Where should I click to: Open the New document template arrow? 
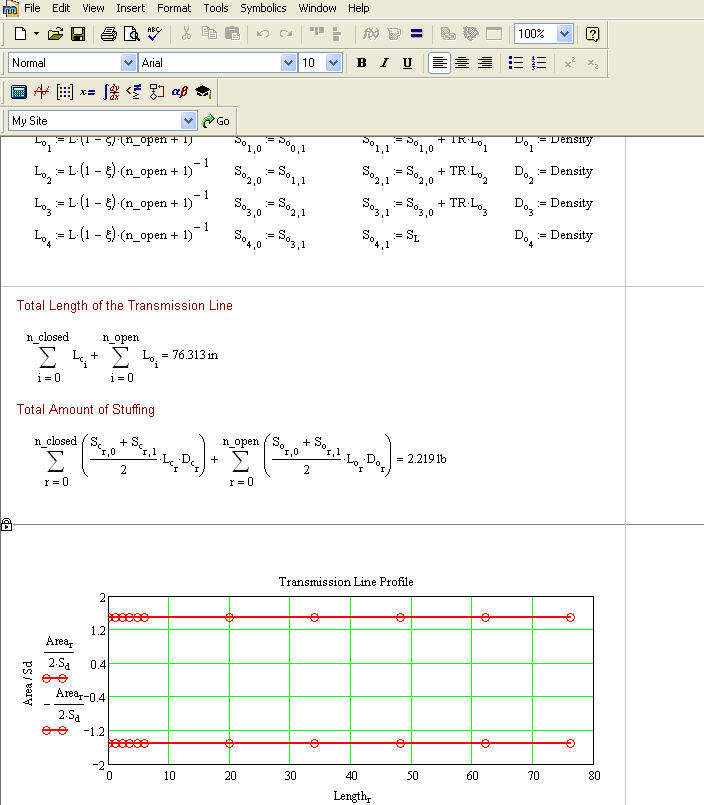[36, 34]
